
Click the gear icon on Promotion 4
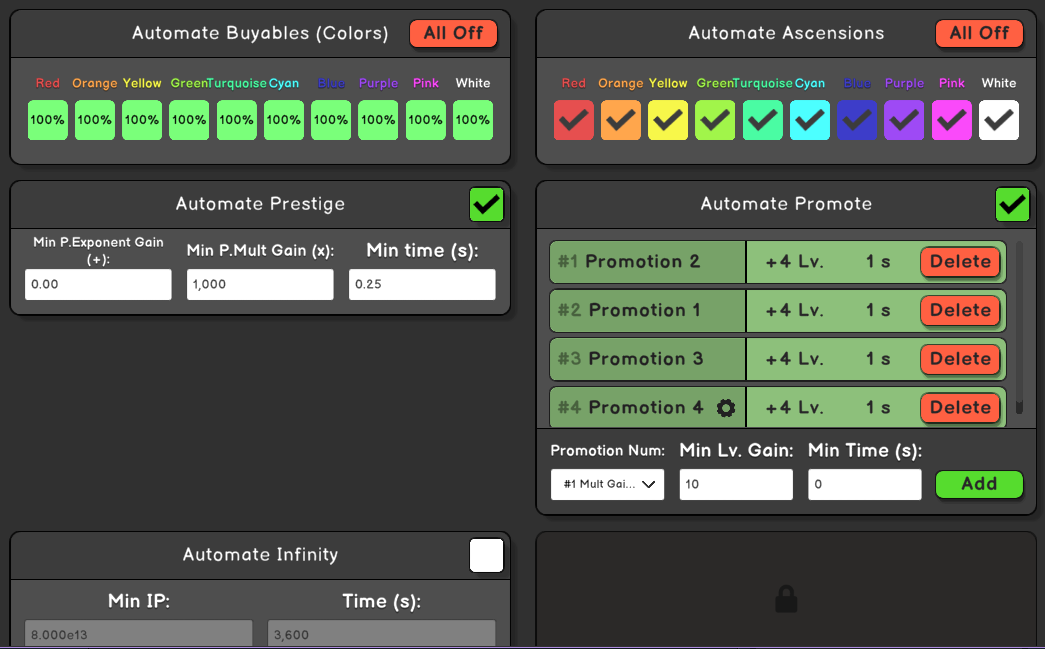[x=726, y=408]
